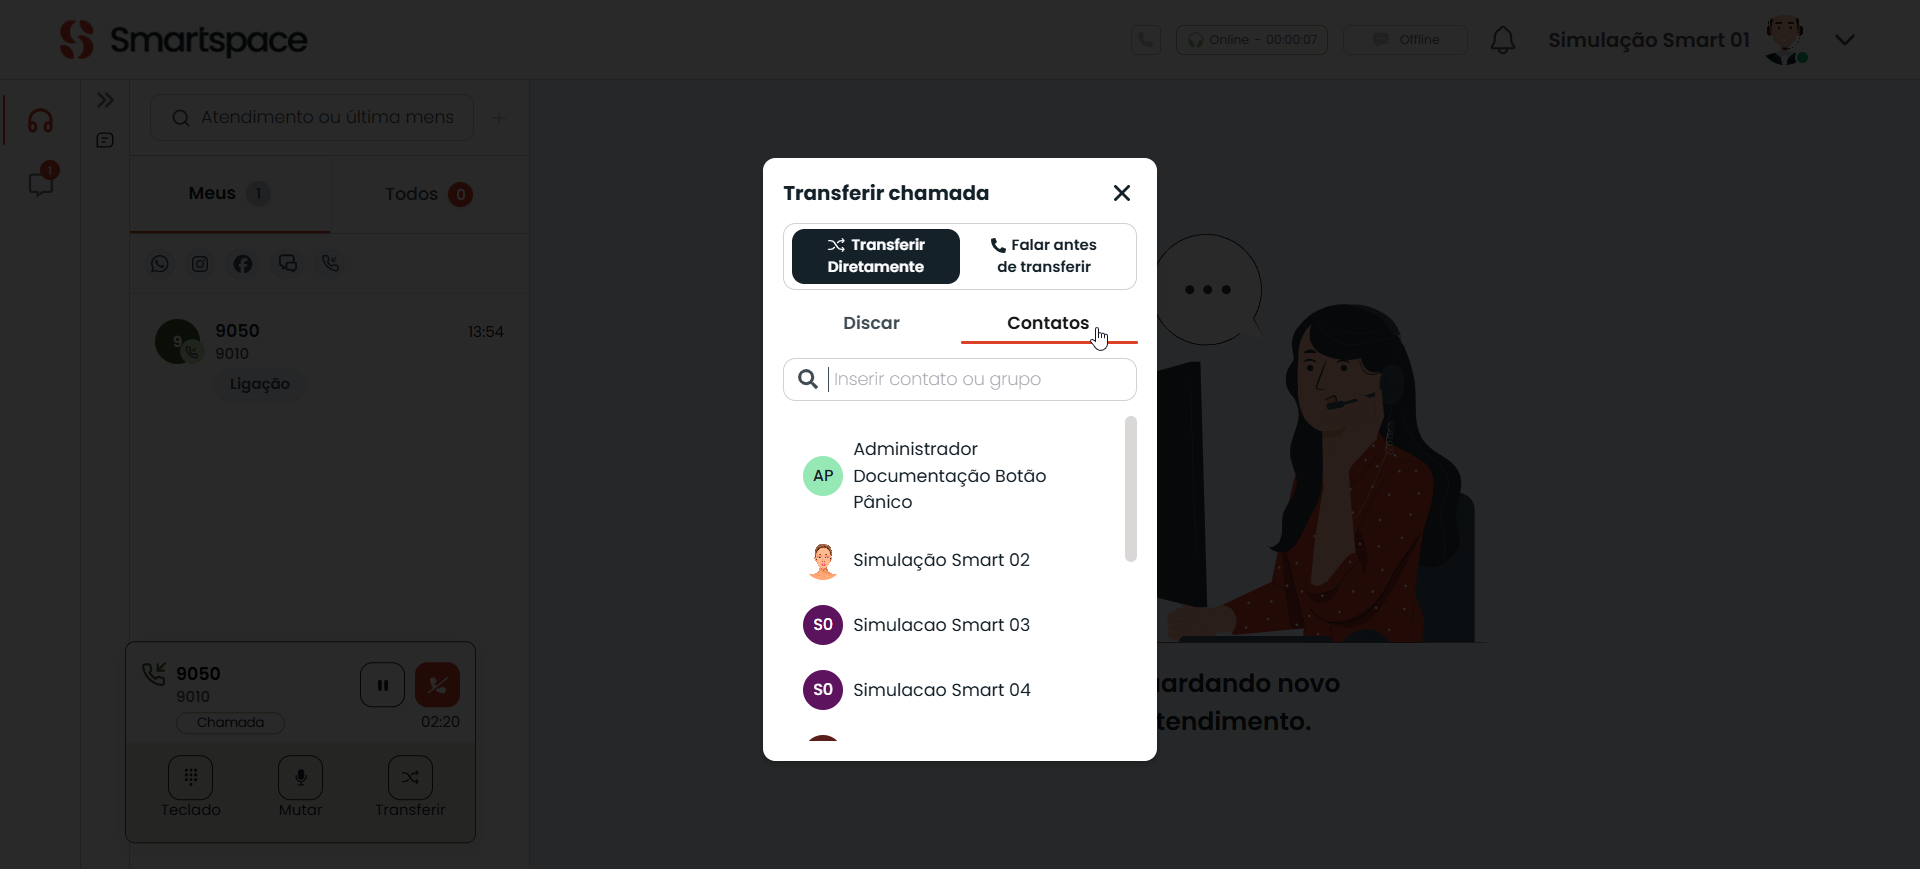The height and width of the screenshot is (869, 1920).
Task: Select Transferir Diretamente transfer mode
Action: coord(876,256)
